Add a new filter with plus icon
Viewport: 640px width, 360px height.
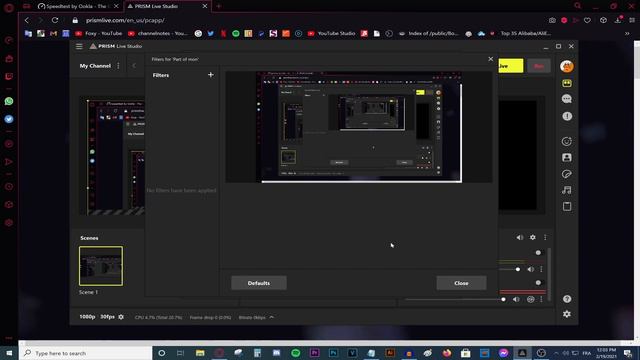tap(211, 75)
